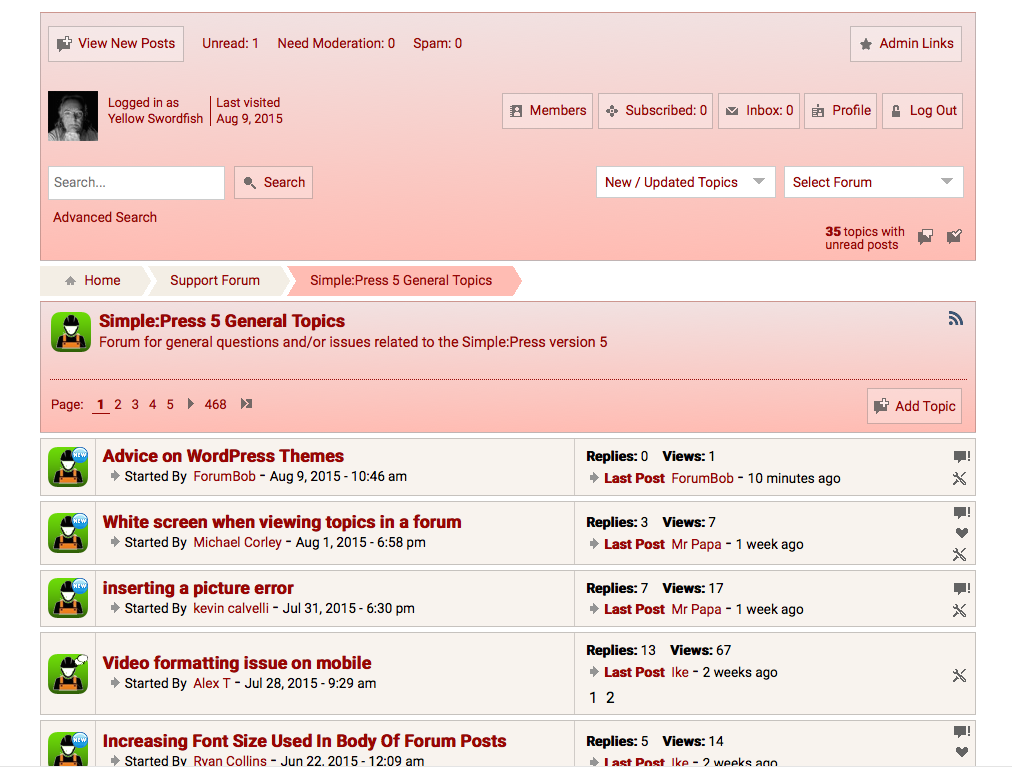This screenshot has width=1012, height=767.
Task: Click Simple:Press 5 General Topics forum logo
Action: (71, 332)
